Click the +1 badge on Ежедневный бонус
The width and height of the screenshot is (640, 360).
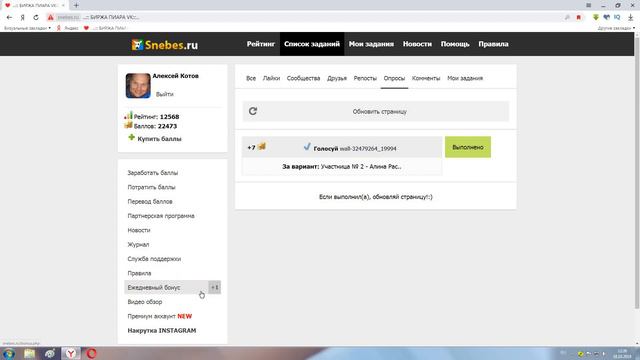(x=214, y=287)
